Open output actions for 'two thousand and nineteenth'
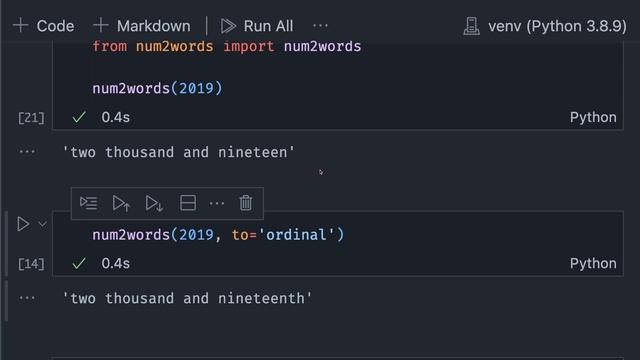The image size is (640, 360). point(27,298)
